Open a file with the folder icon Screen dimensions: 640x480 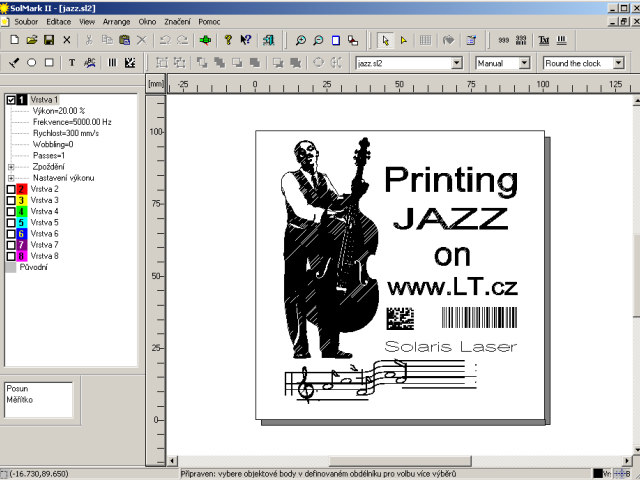pyautogui.click(x=32, y=40)
